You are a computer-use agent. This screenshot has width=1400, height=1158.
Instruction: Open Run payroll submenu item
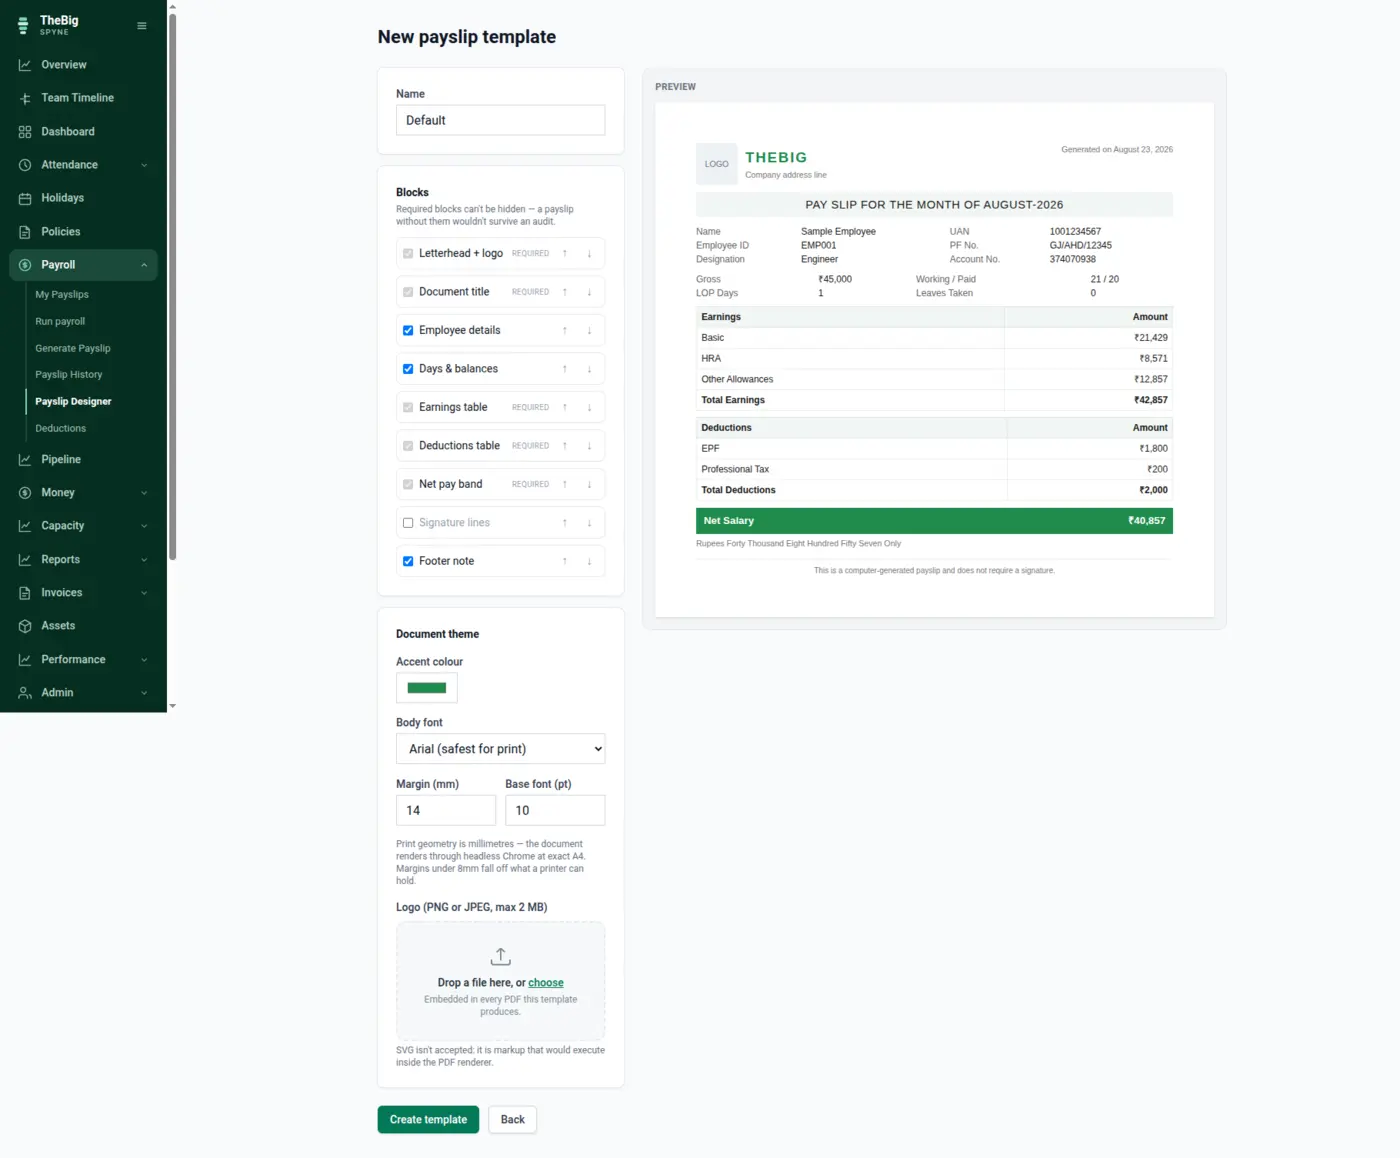(x=60, y=322)
